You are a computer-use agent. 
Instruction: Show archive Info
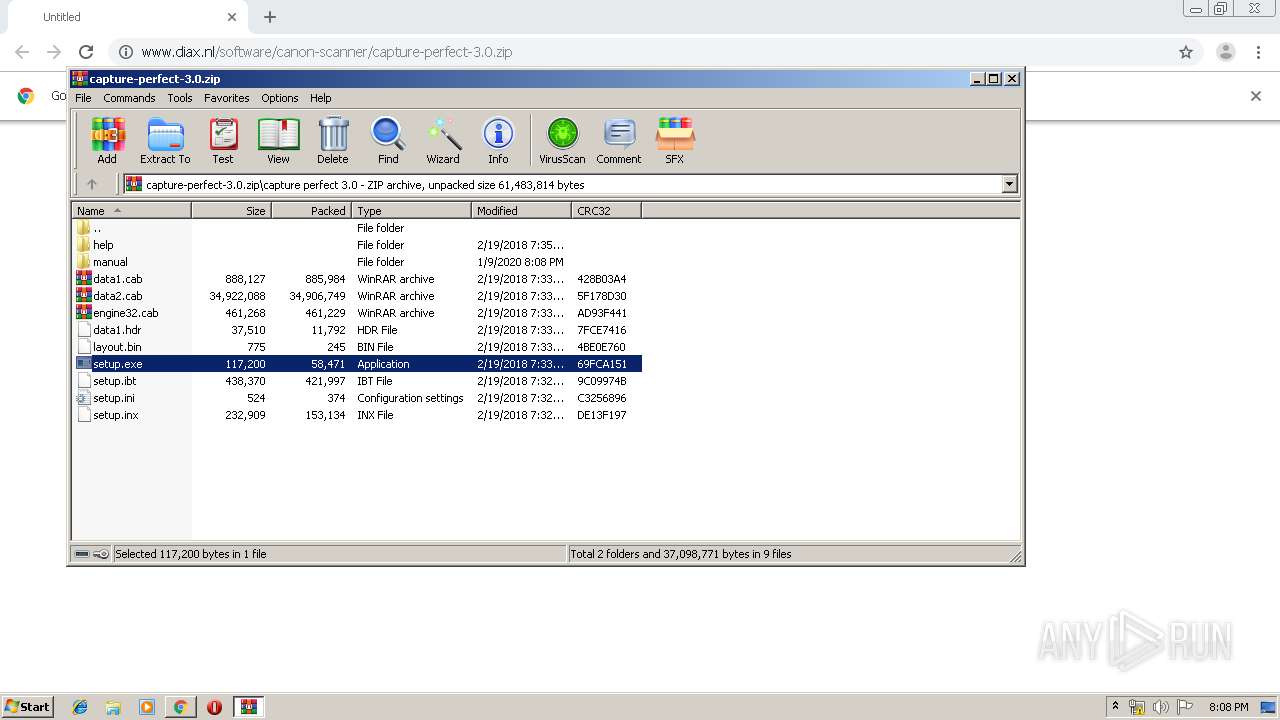(x=498, y=140)
